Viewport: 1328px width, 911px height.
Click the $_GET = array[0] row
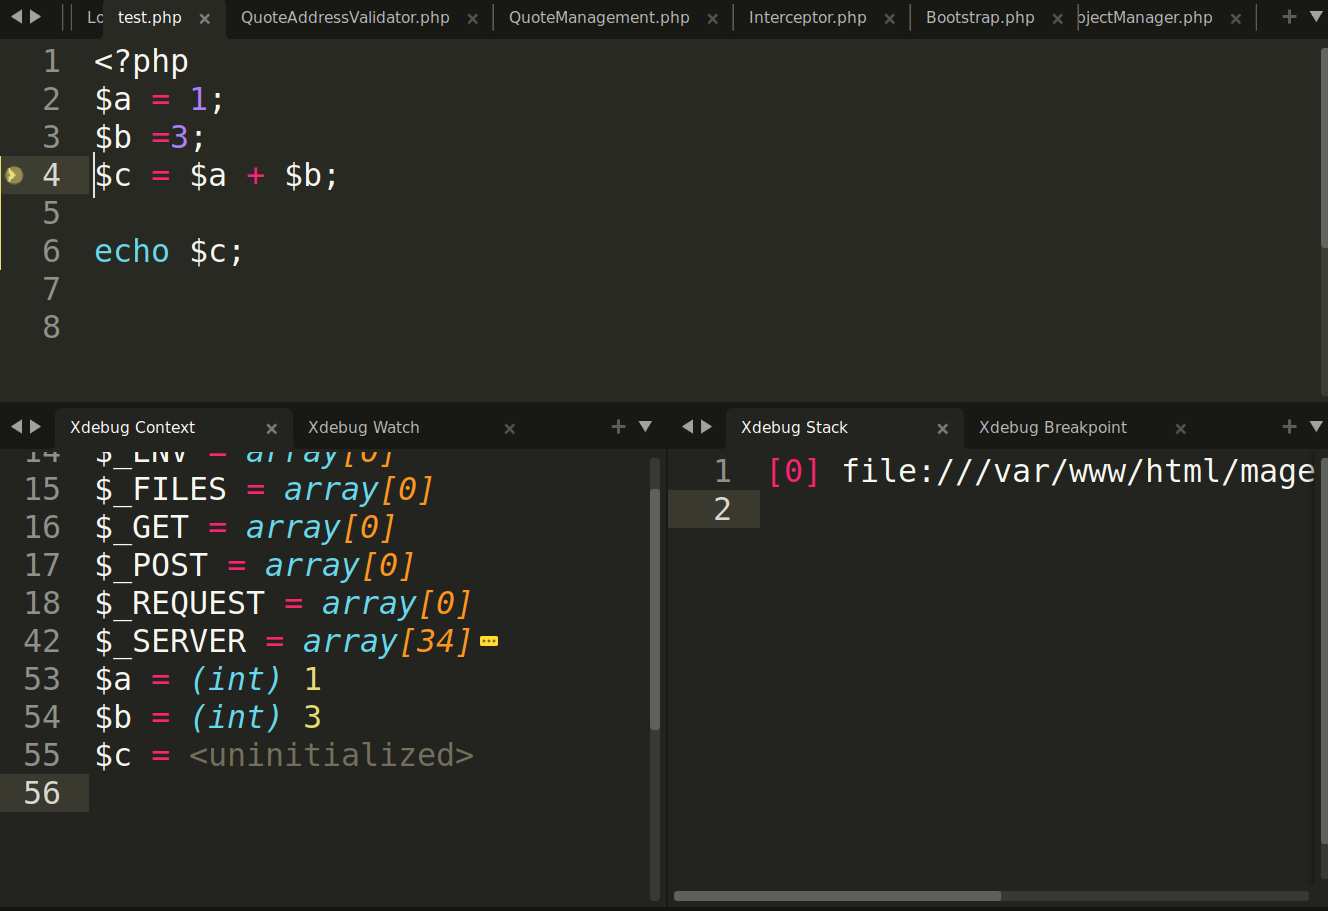click(244, 527)
